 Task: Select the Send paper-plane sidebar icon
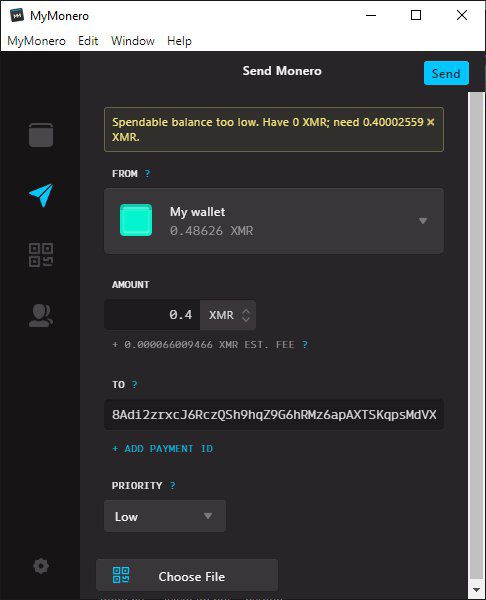(x=41, y=195)
